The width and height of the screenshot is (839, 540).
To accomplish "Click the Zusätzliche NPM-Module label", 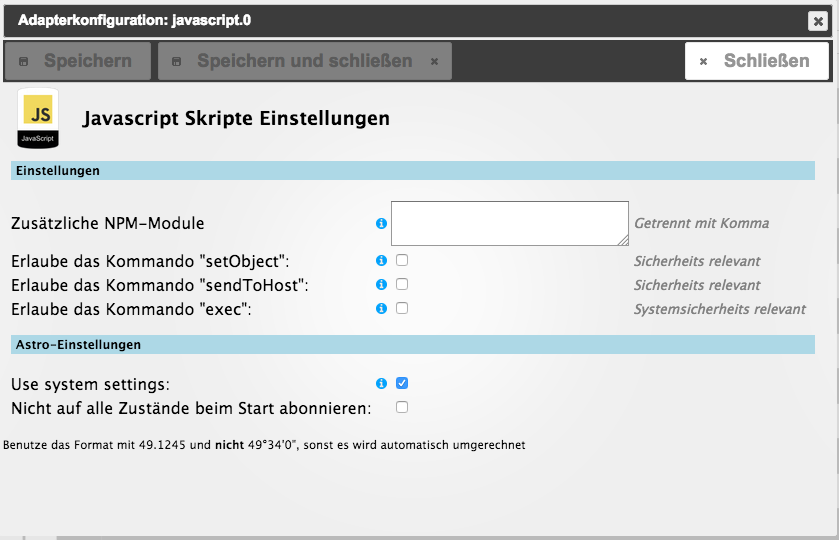I will [108, 223].
